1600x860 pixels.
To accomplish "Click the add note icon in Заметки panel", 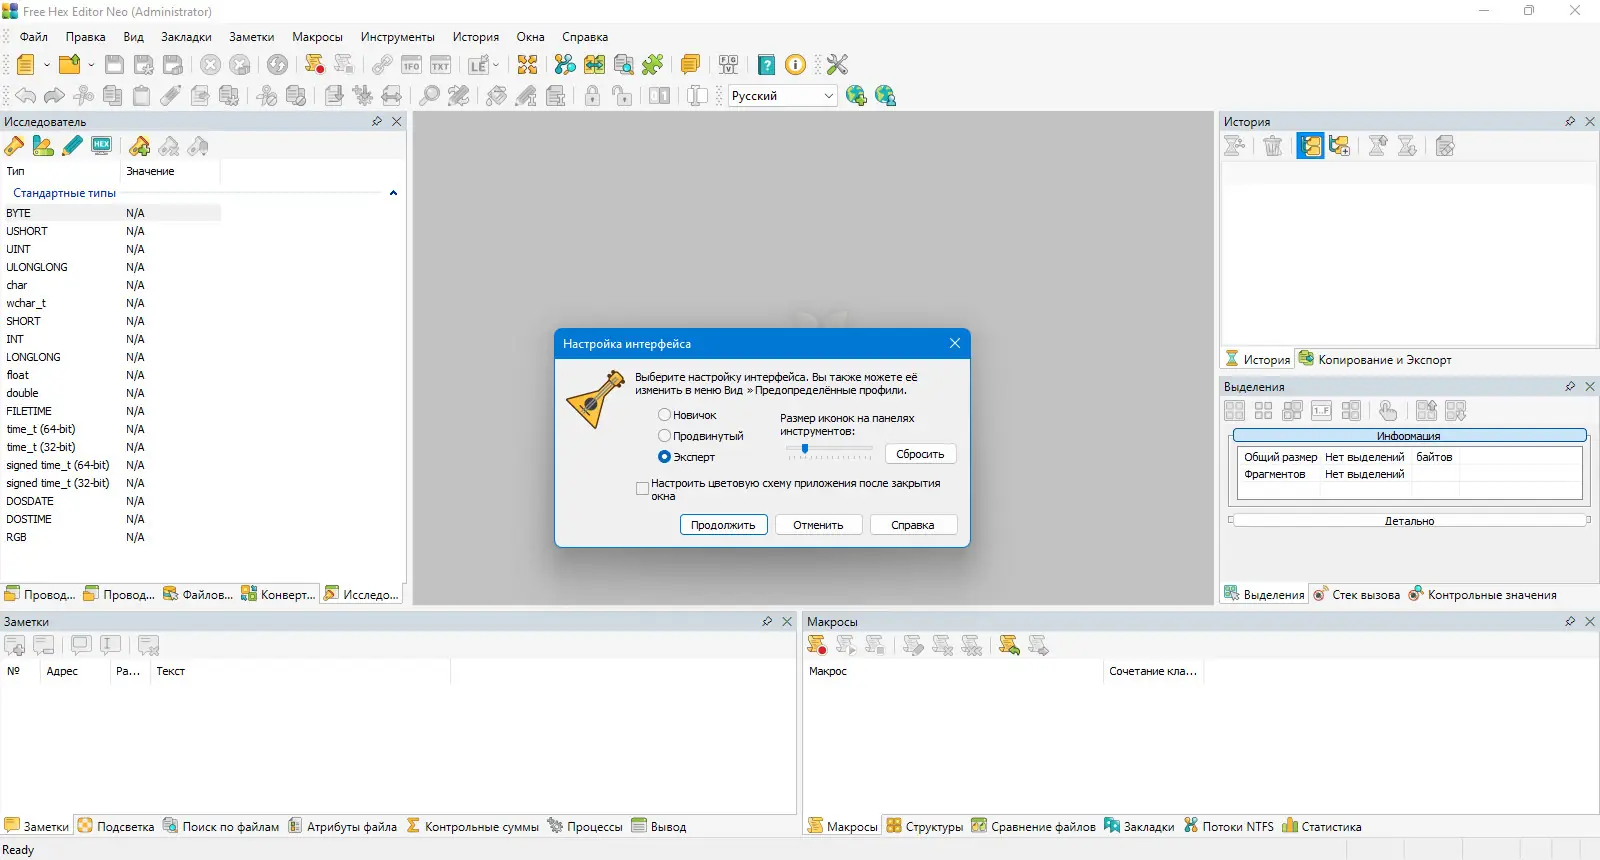I will pyautogui.click(x=15, y=646).
